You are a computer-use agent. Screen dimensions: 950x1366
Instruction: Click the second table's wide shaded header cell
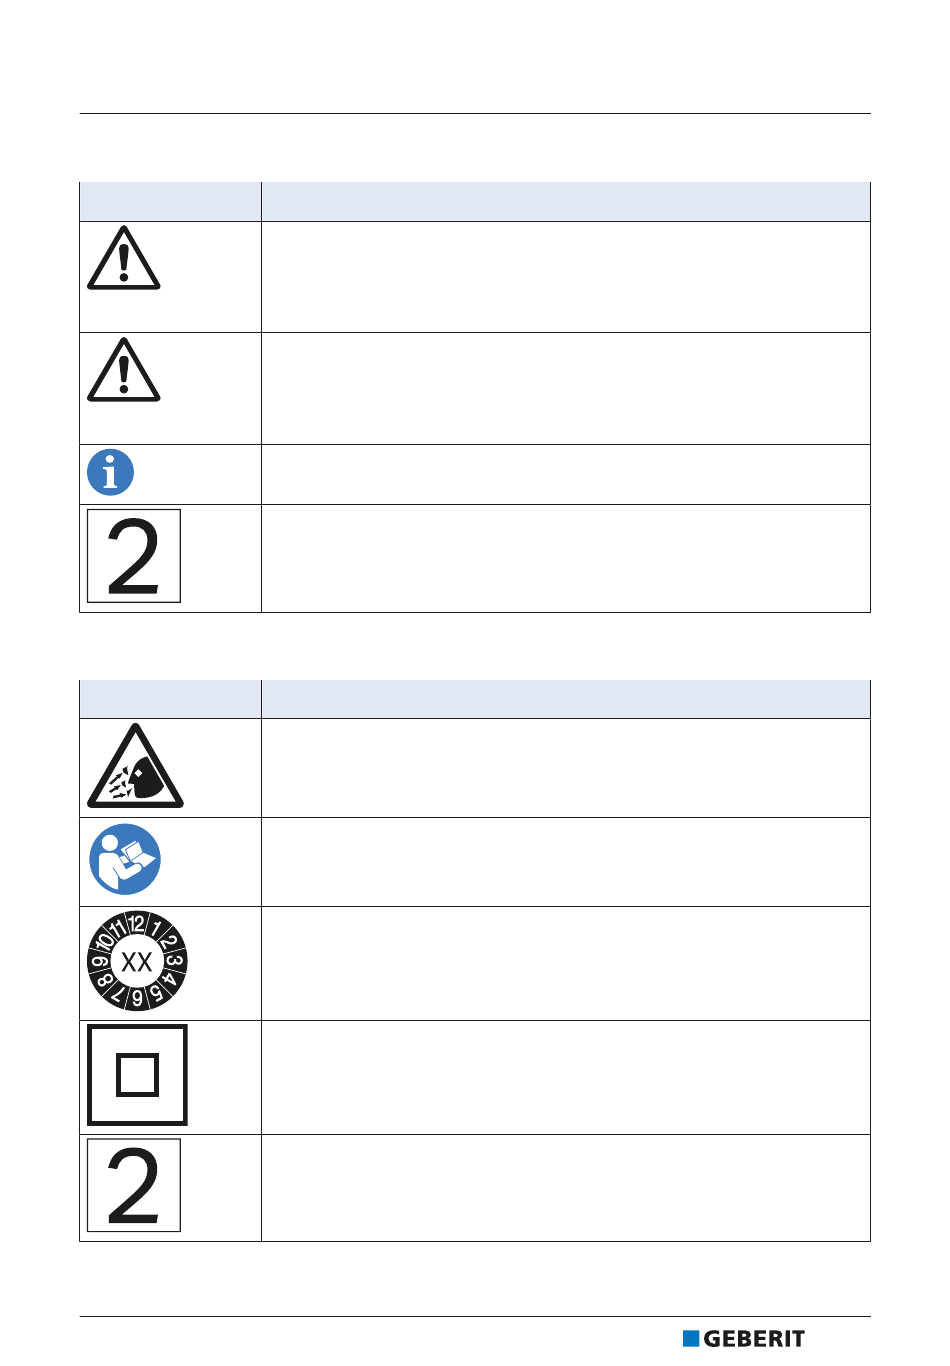pos(566,700)
